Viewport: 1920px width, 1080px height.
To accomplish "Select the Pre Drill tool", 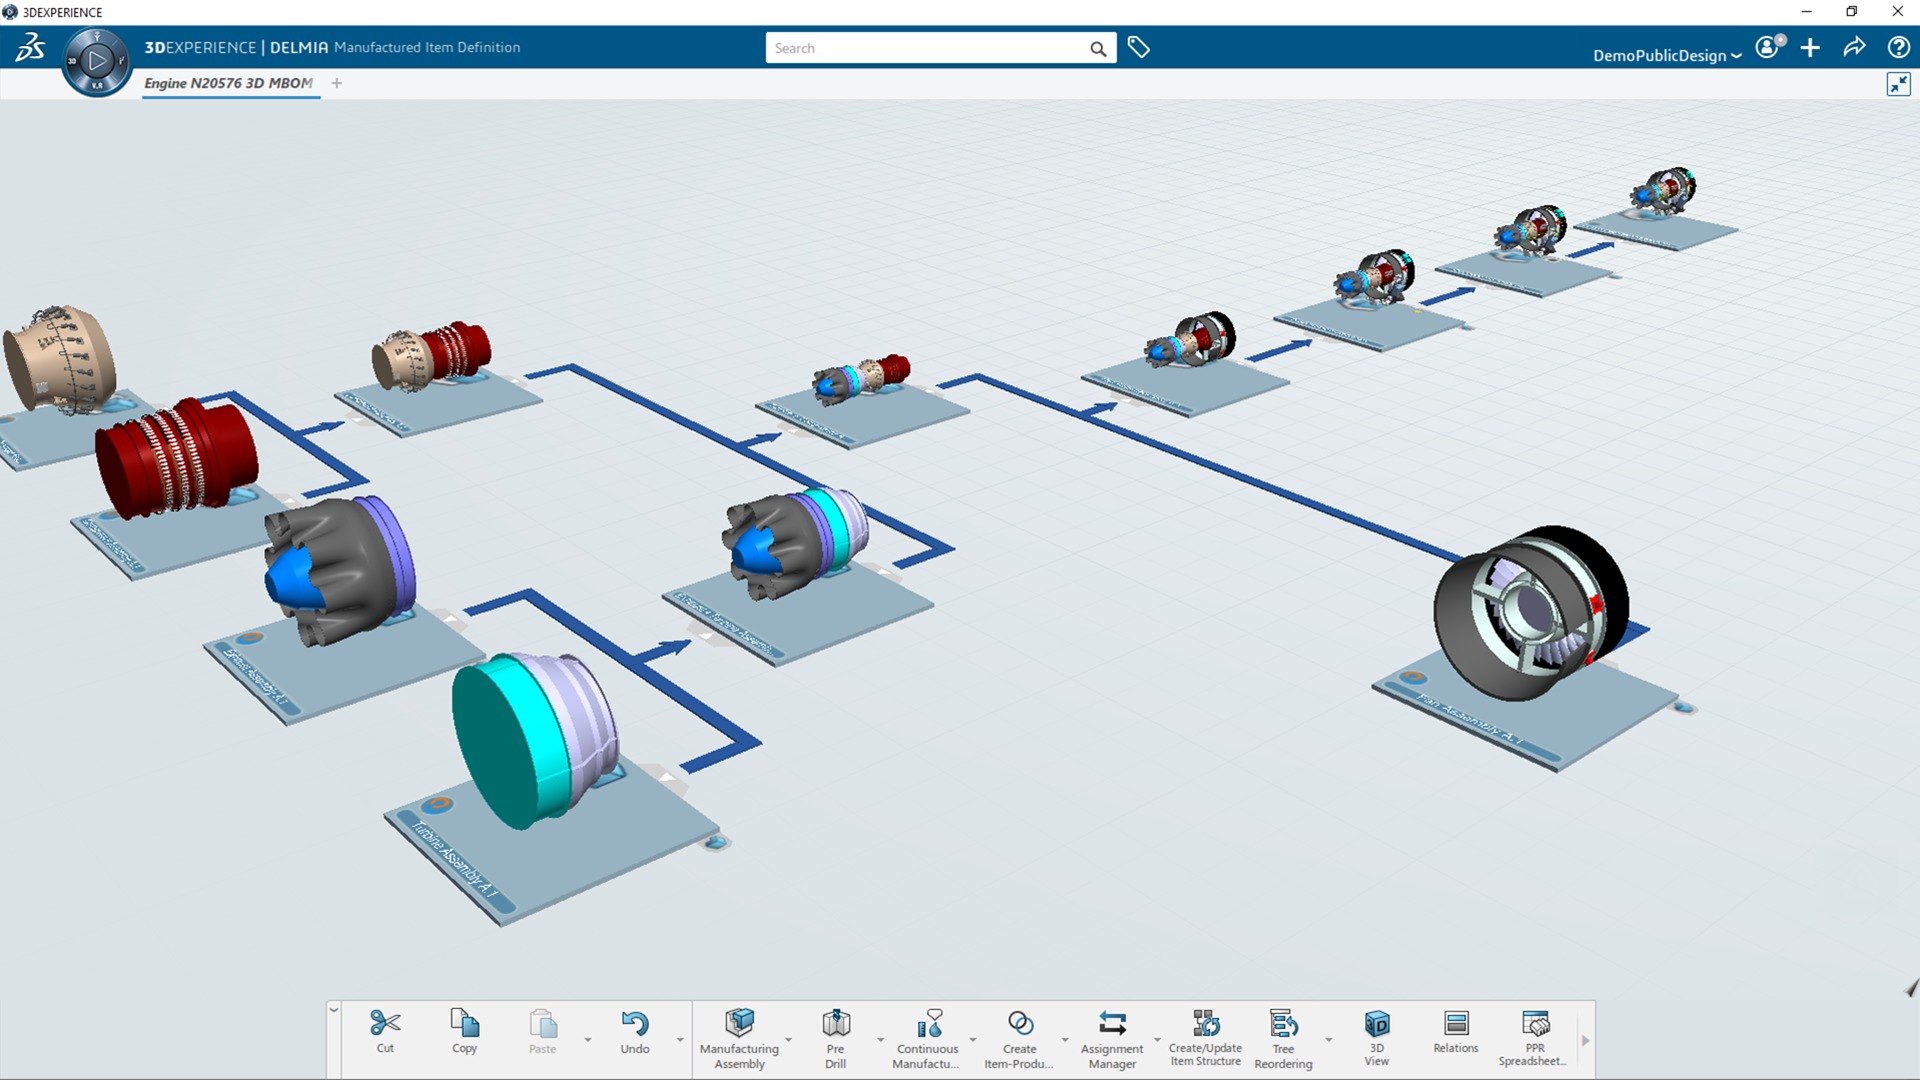I will point(835,1037).
